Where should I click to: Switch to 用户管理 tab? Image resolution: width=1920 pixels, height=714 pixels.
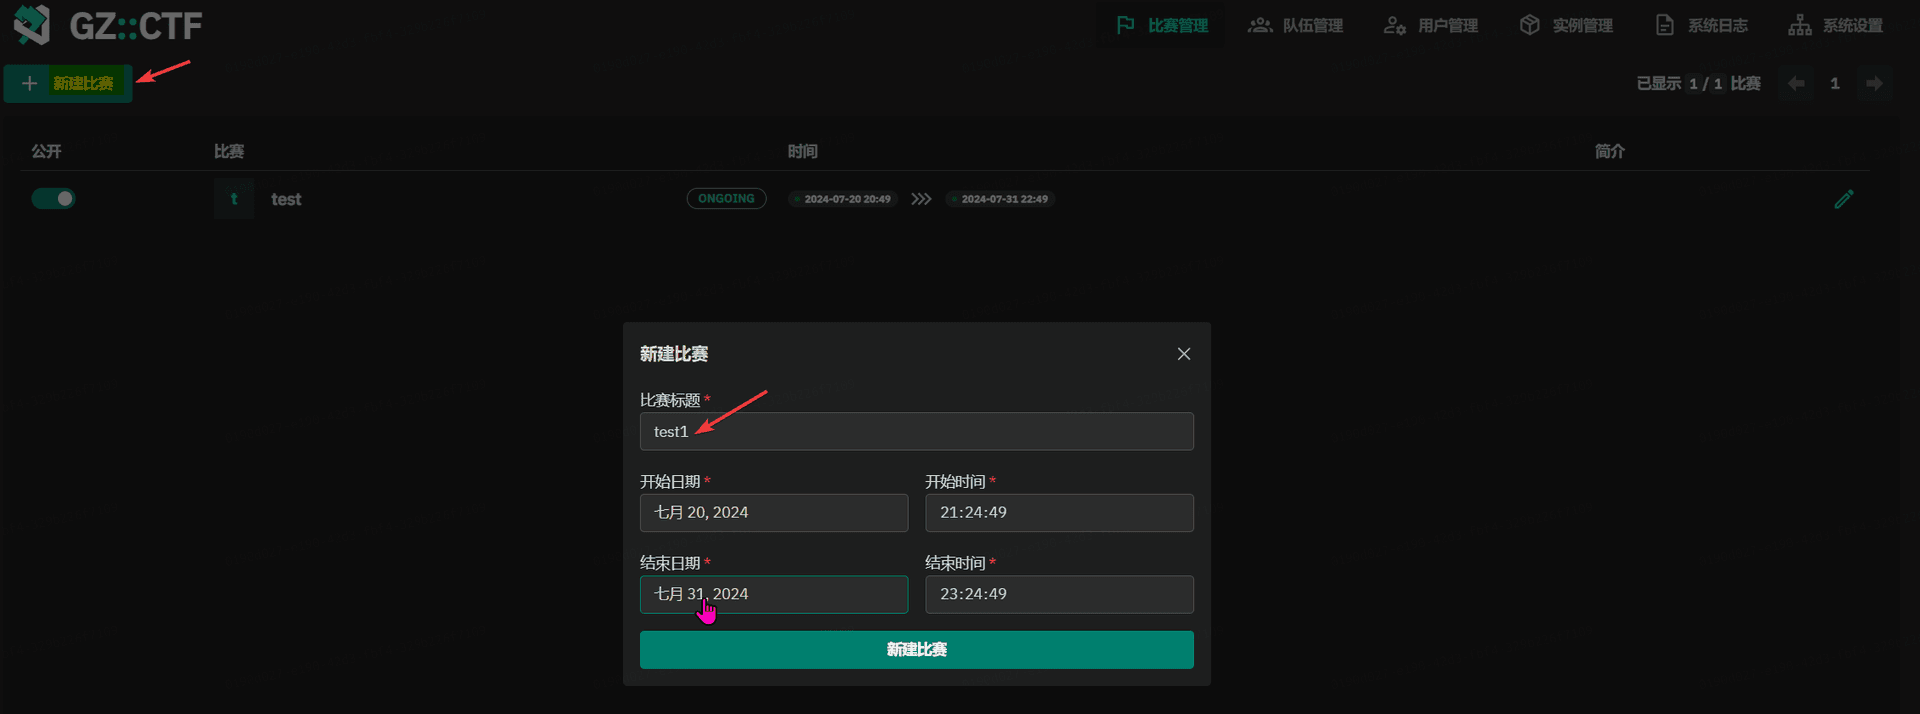[x=1431, y=25]
